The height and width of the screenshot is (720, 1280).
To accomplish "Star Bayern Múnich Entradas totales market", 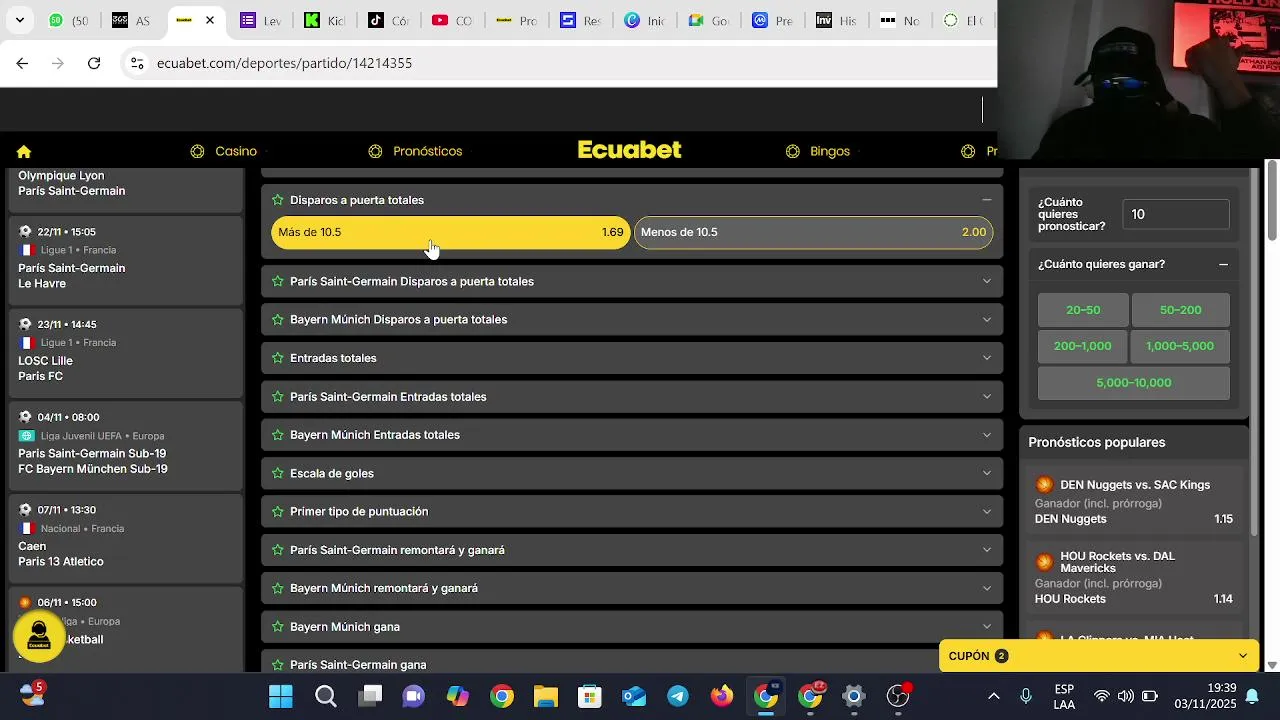I will pos(278,435).
